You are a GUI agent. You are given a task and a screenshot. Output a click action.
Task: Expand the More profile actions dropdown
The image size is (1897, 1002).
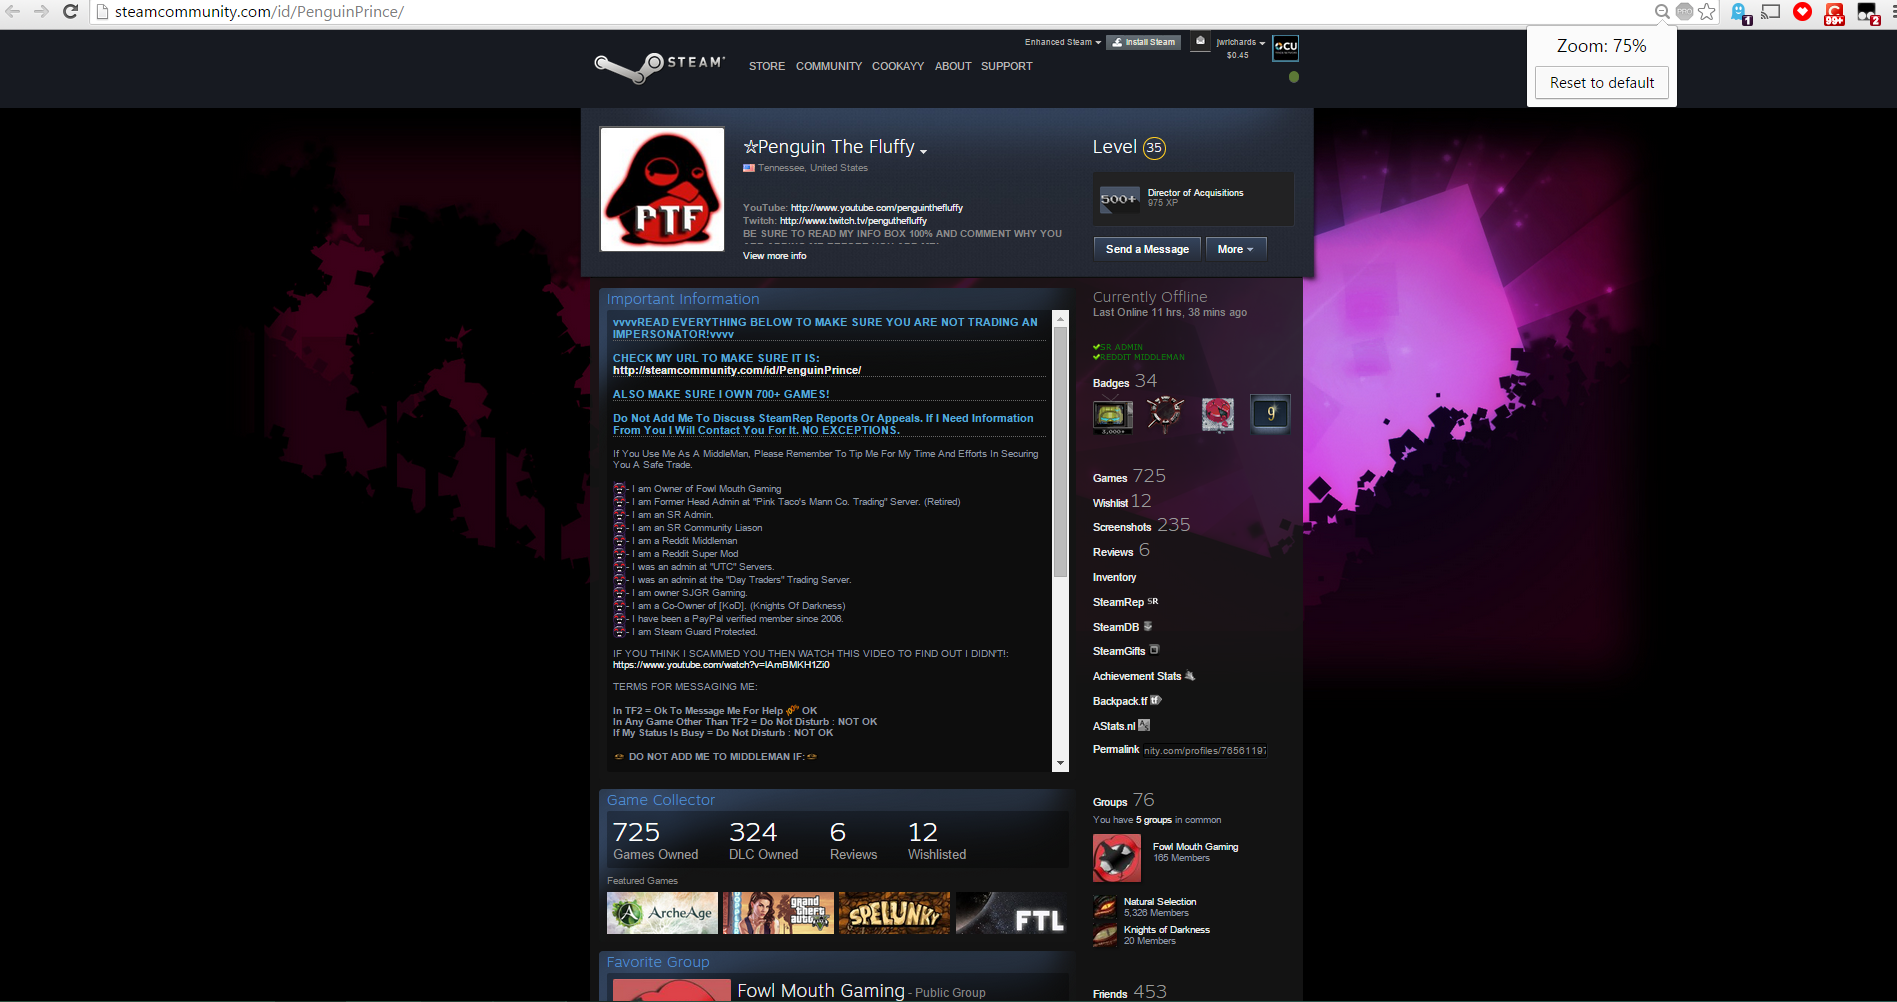click(1235, 249)
